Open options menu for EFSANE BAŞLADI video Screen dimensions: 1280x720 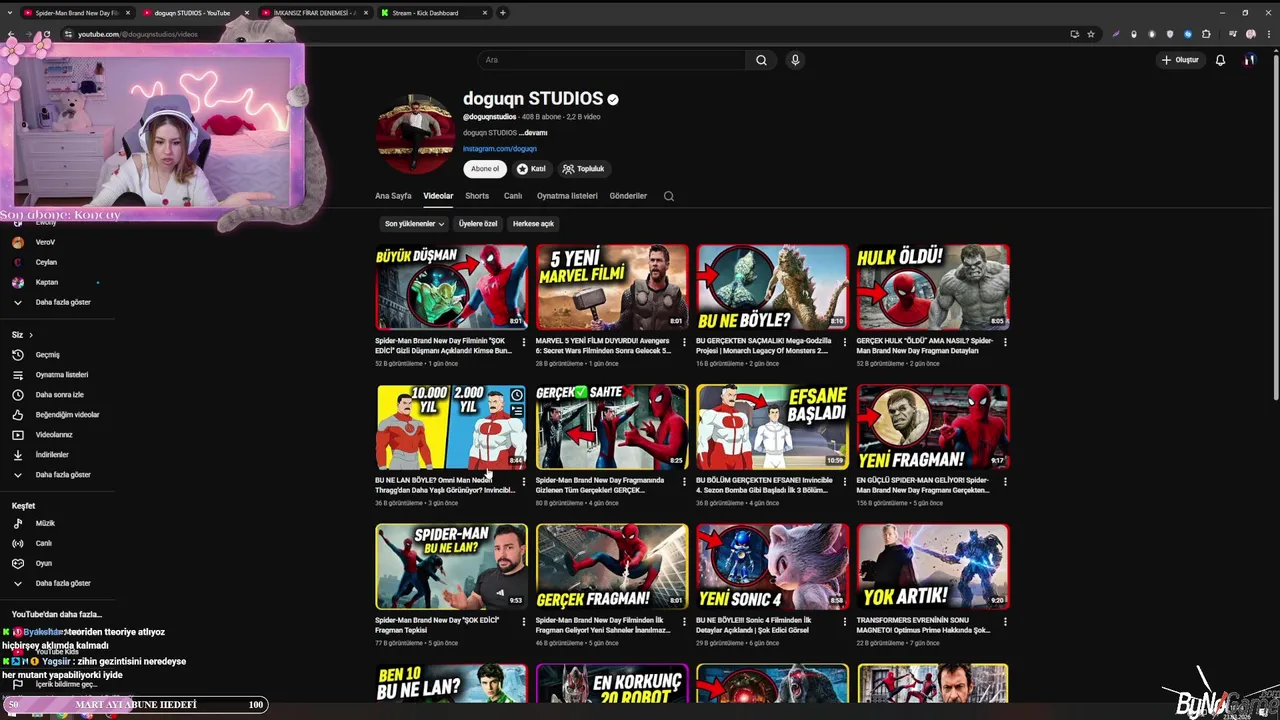pos(845,481)
